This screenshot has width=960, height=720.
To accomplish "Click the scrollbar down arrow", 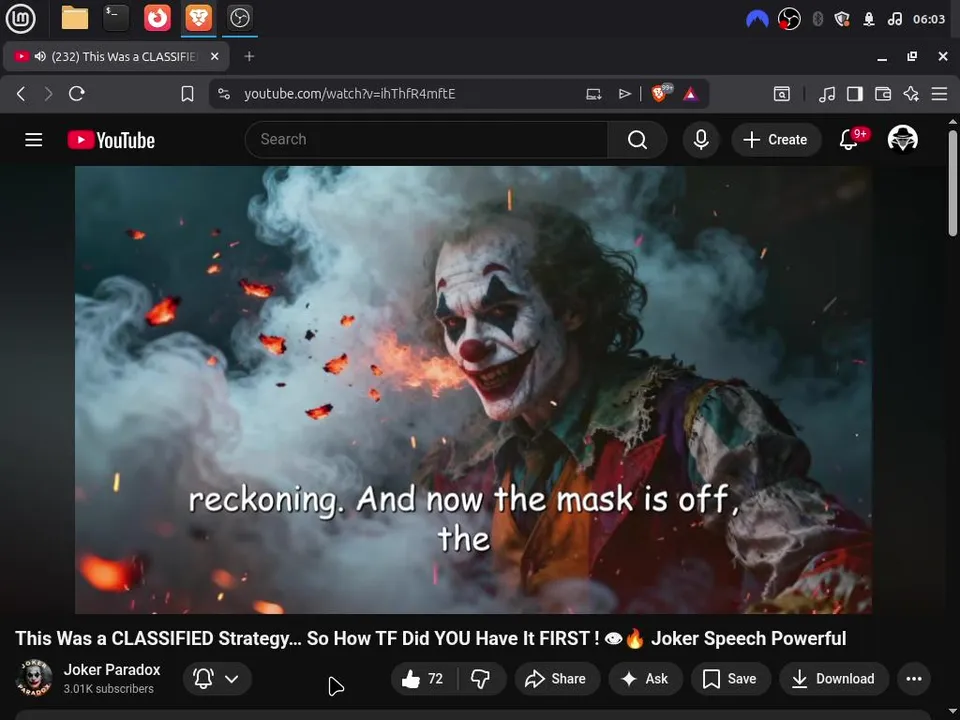I will (x=953, y=713).
